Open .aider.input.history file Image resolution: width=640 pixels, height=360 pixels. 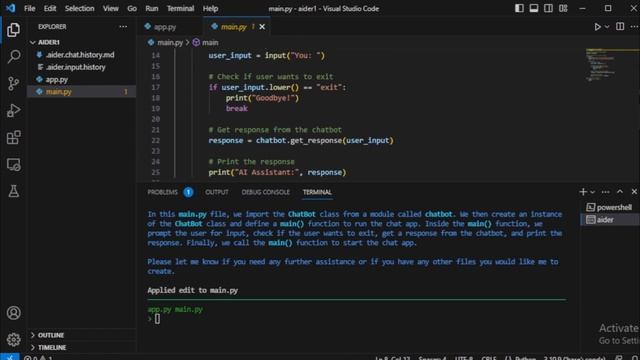[x=82, y=67]
